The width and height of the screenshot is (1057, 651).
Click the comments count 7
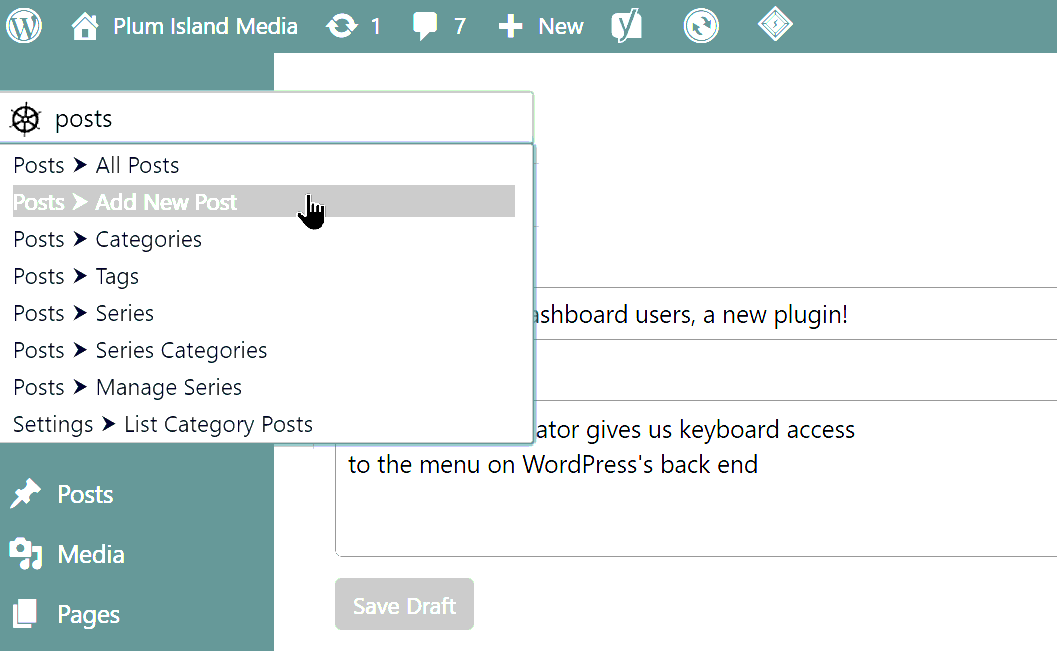pyautogui.click(x=460, y=26)
